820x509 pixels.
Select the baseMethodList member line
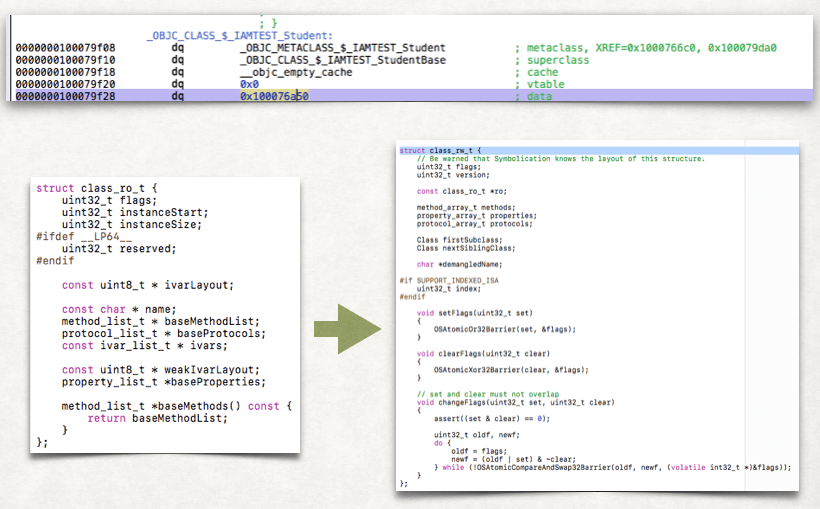pos(160,321)
